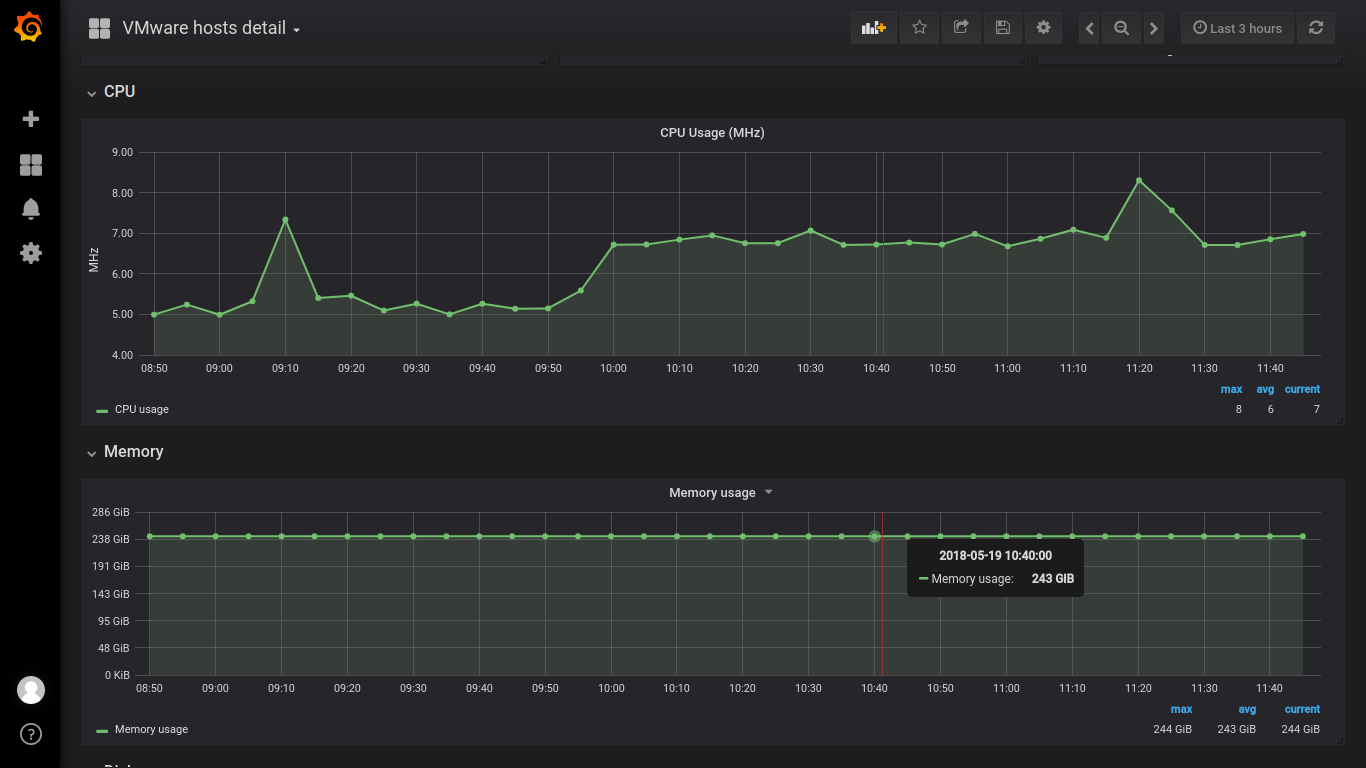The image size is (1366, 768).
Task: Open the Alerting bell icon
Action: pos(31,208)
